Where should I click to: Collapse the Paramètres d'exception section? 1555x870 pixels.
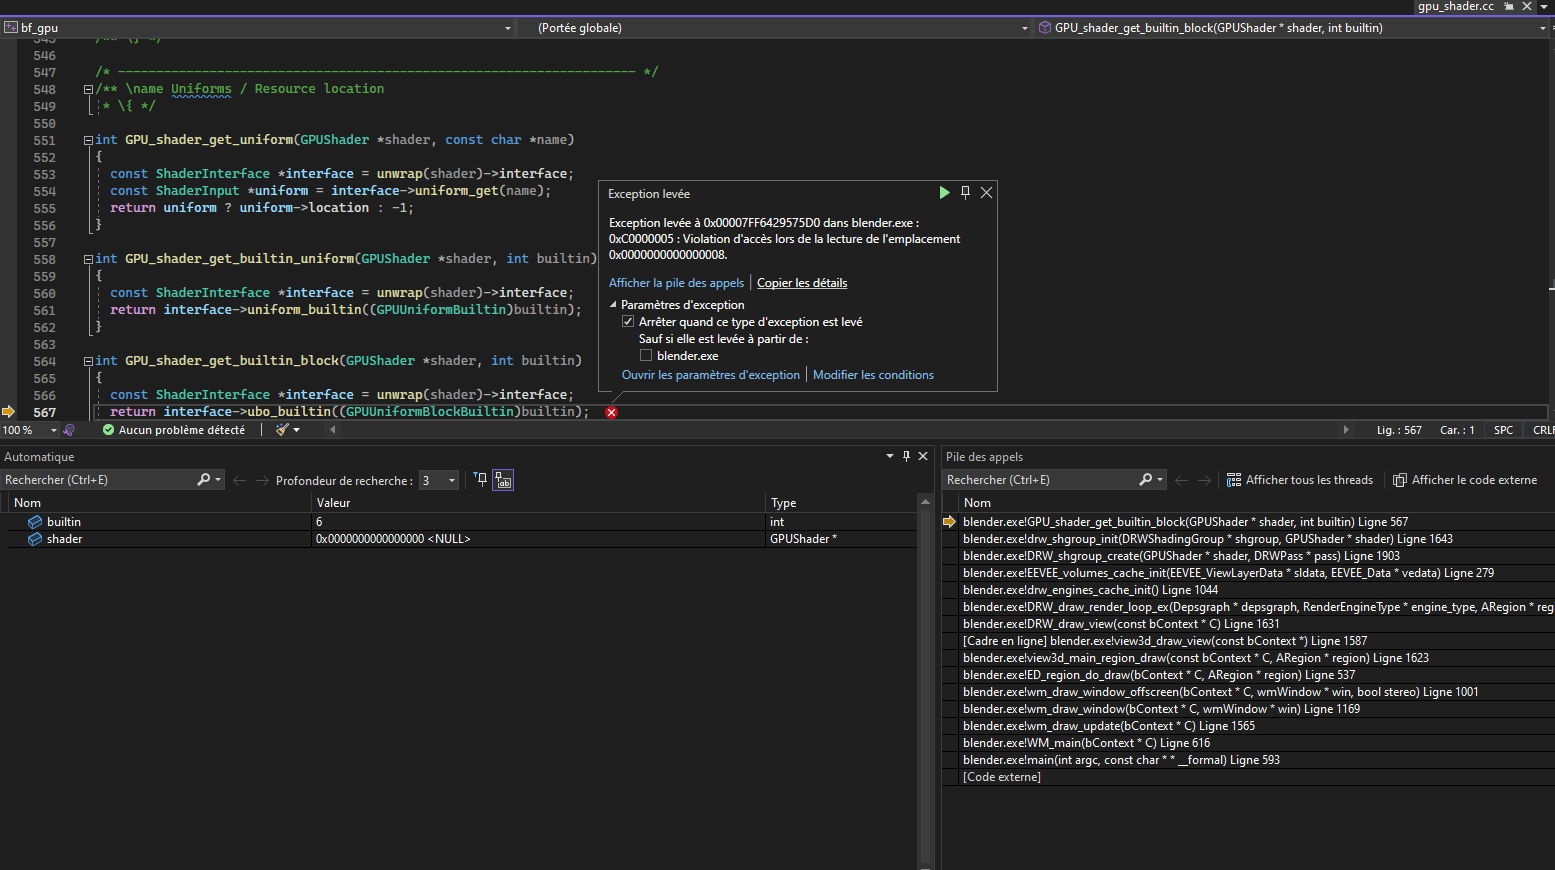pos(614,305)
